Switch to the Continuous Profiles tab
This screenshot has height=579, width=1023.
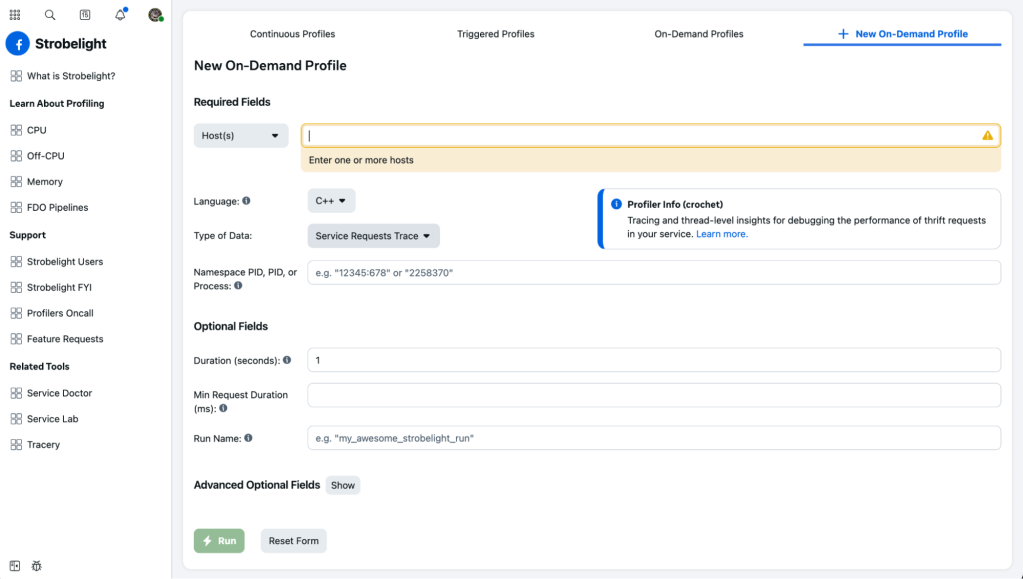(292, 34)
